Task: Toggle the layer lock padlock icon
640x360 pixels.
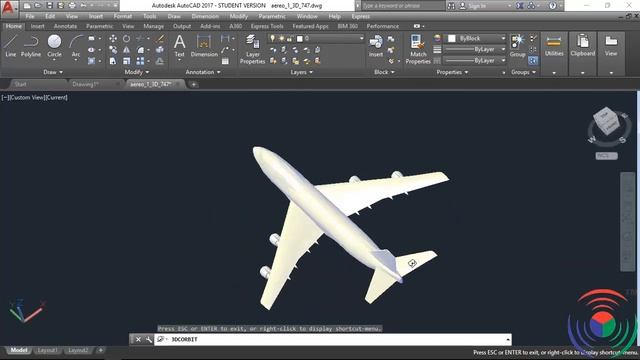Action: (x=289, y=38)
